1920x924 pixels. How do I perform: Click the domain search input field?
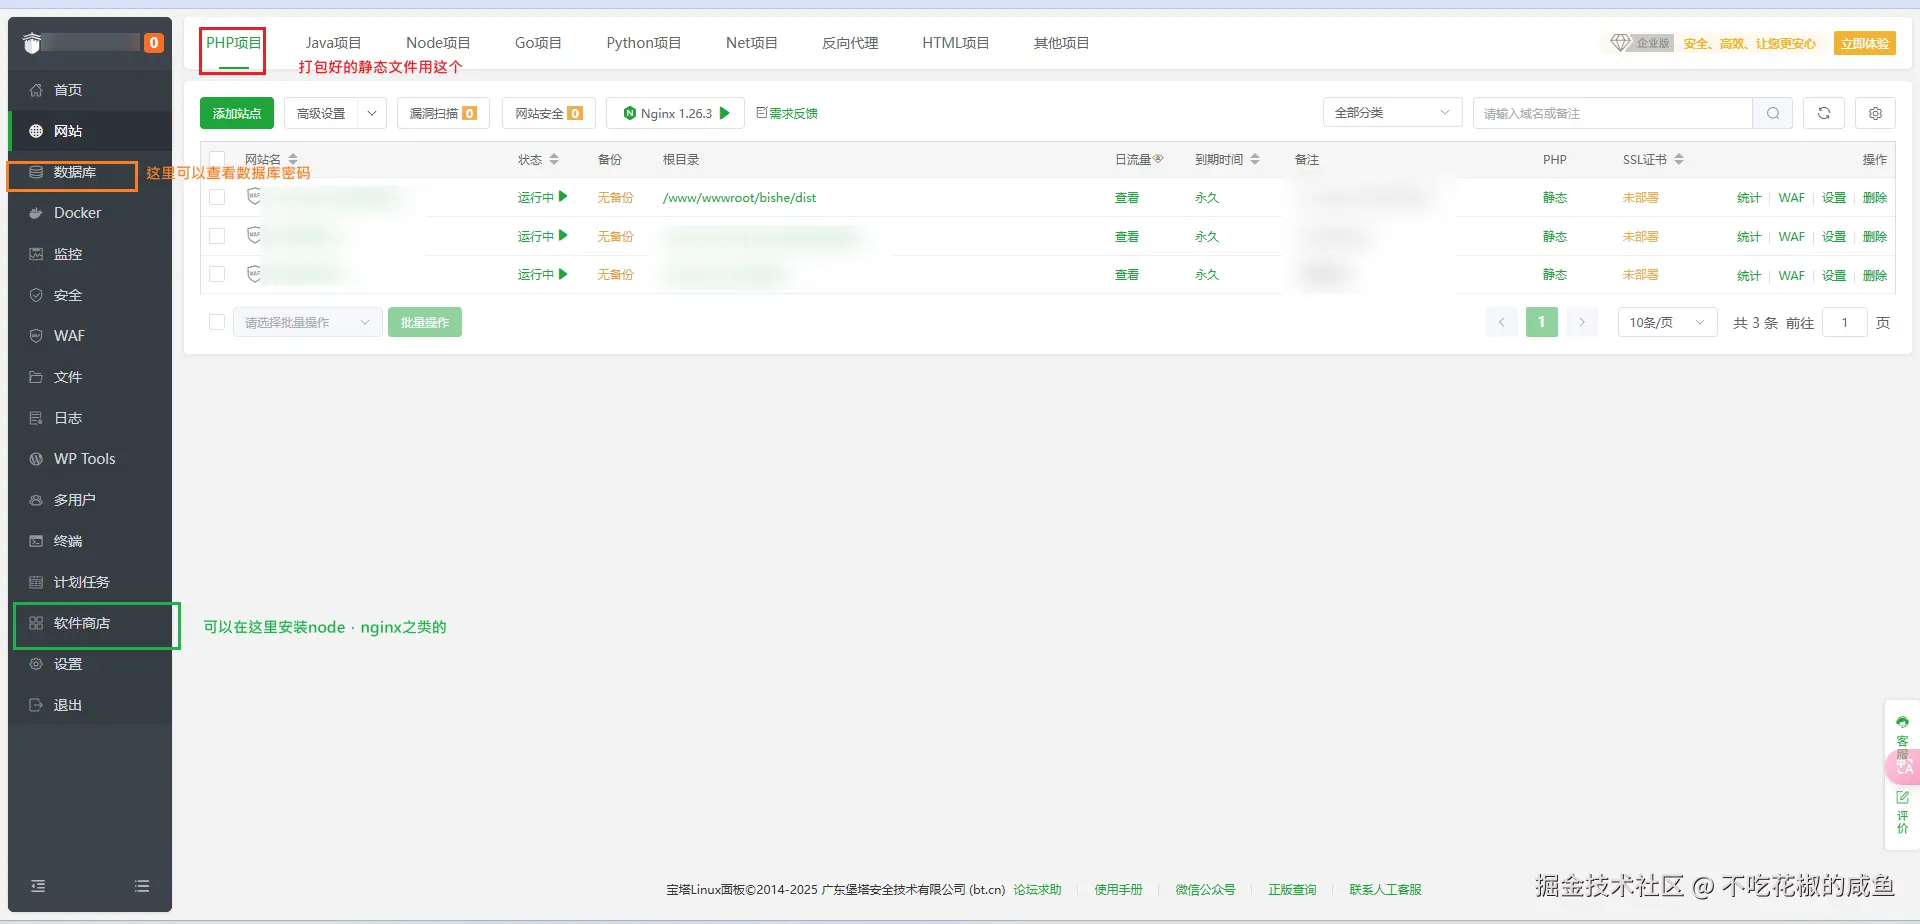click(x=1613, y=113)
